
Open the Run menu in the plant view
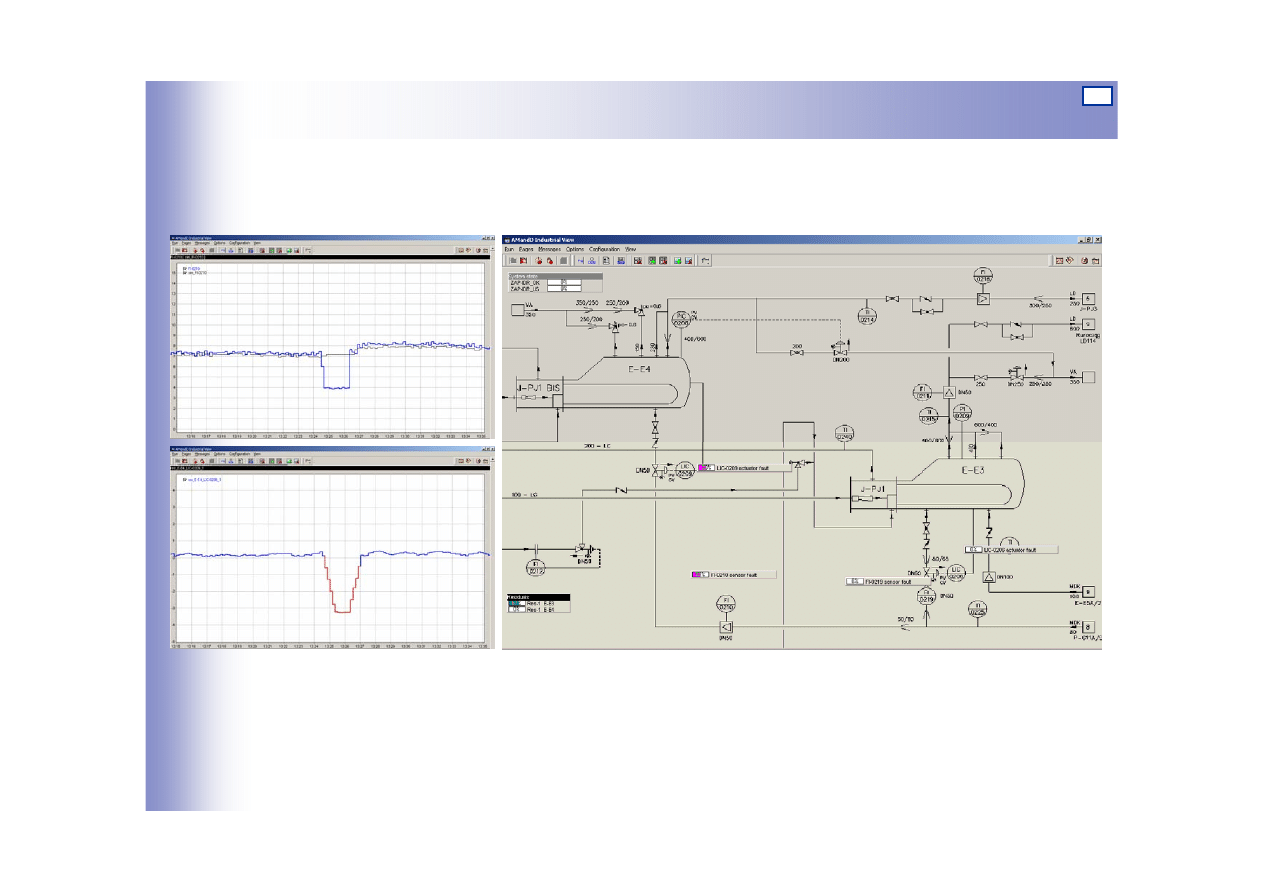click(508, 248)
